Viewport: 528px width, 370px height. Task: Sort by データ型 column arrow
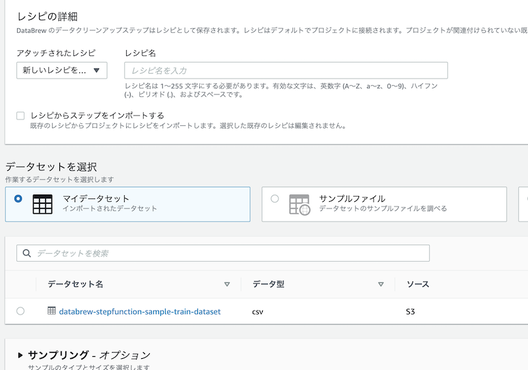click(x=381, y=284)
